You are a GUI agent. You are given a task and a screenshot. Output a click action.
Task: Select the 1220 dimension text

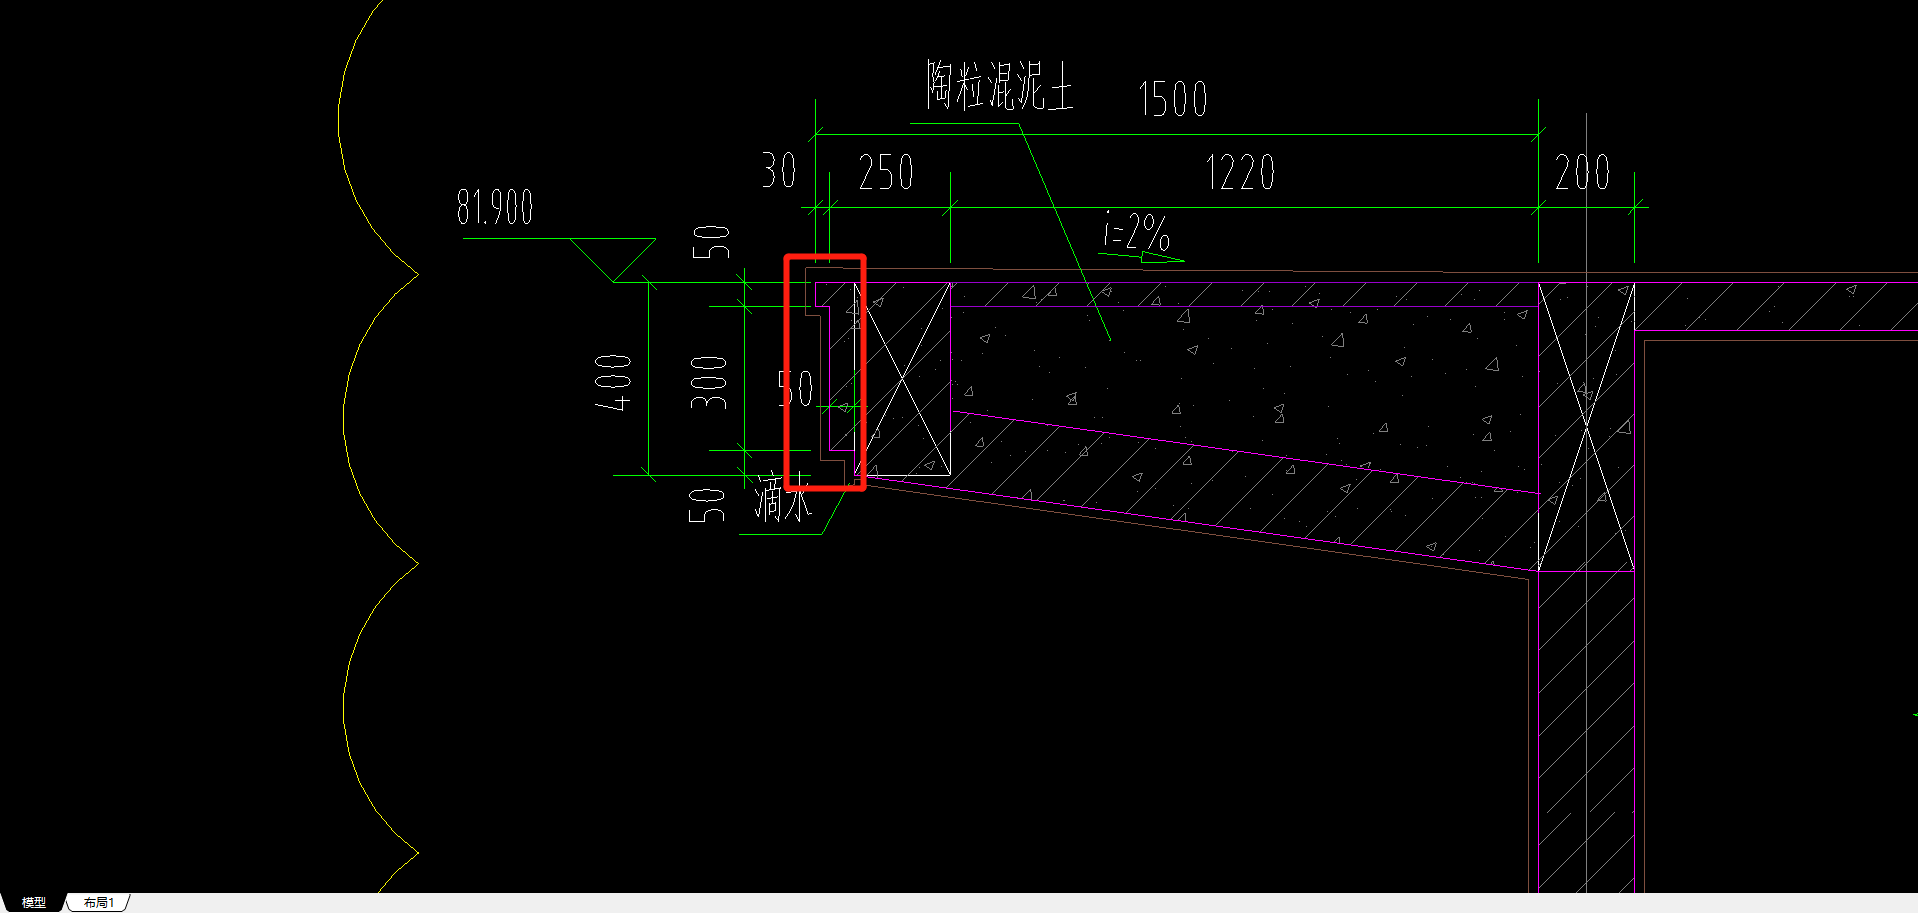(x=1240, y=172)
